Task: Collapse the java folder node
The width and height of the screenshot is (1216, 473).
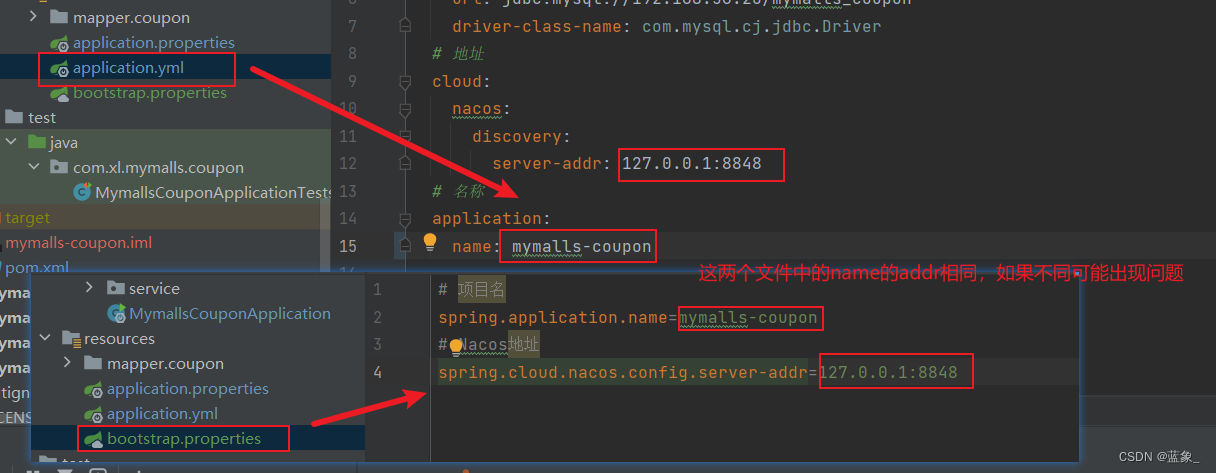Action: coord(11,143)
